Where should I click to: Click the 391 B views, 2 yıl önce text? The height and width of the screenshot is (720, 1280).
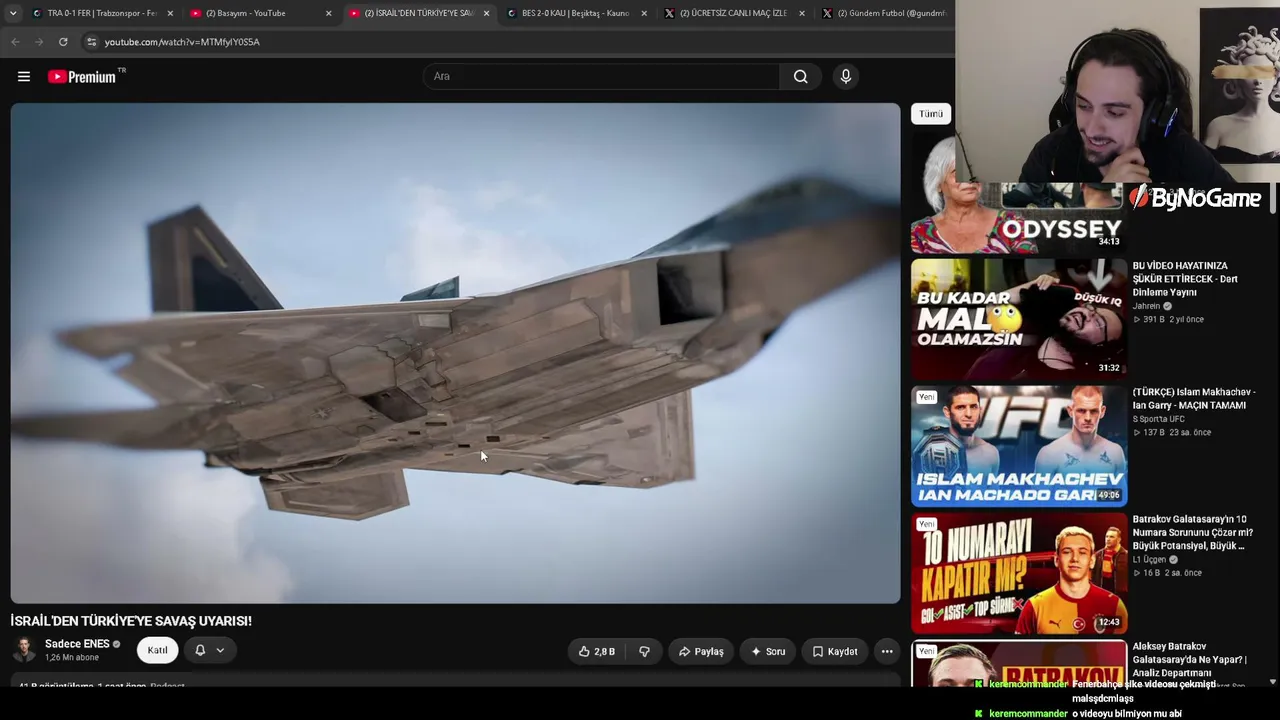tap(1168, 319)
